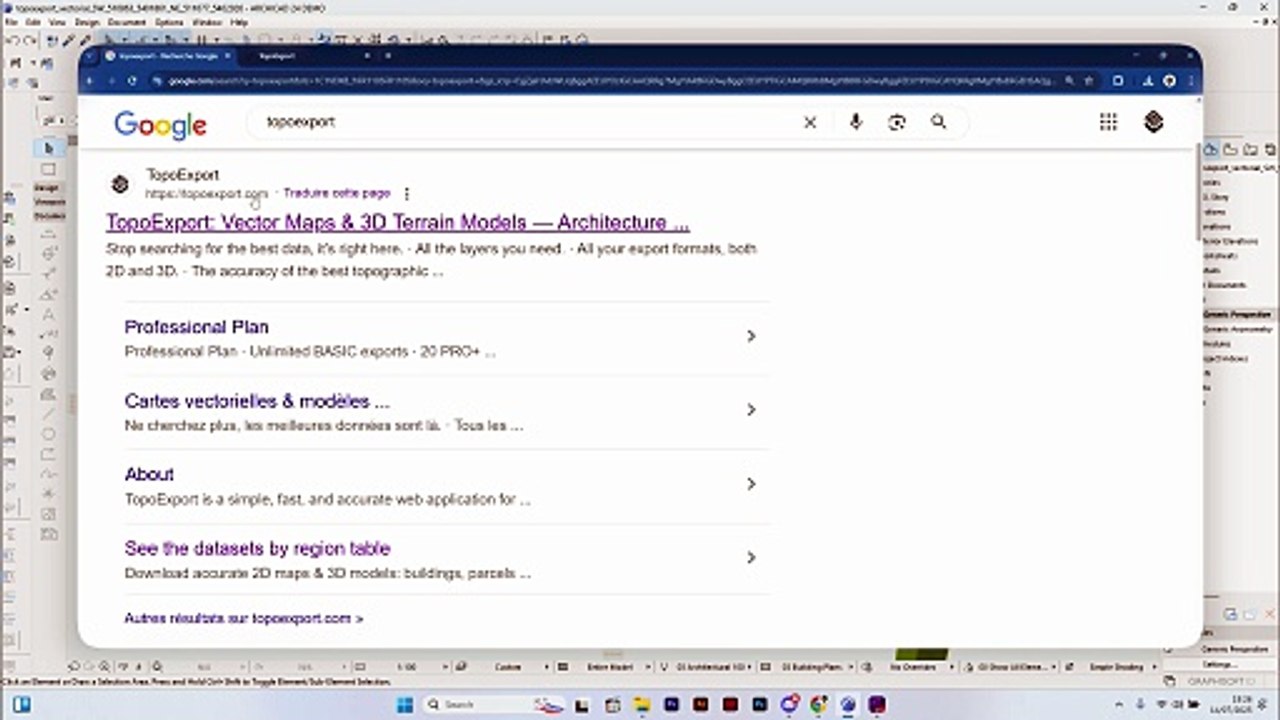This screenshot has width=1280, height=720.
Task: Open the File Explorer taskbar icon
Action: coord(640,705)
